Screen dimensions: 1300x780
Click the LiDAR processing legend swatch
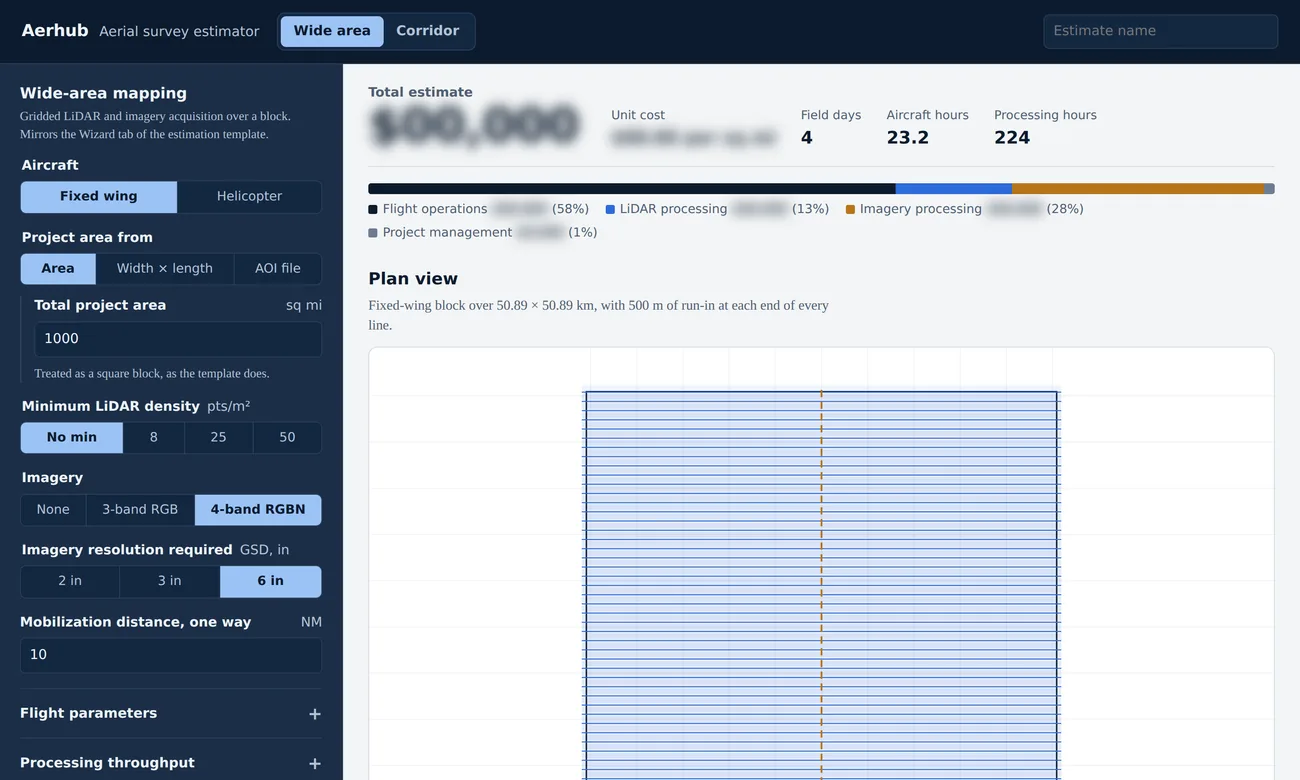(610, 210)
